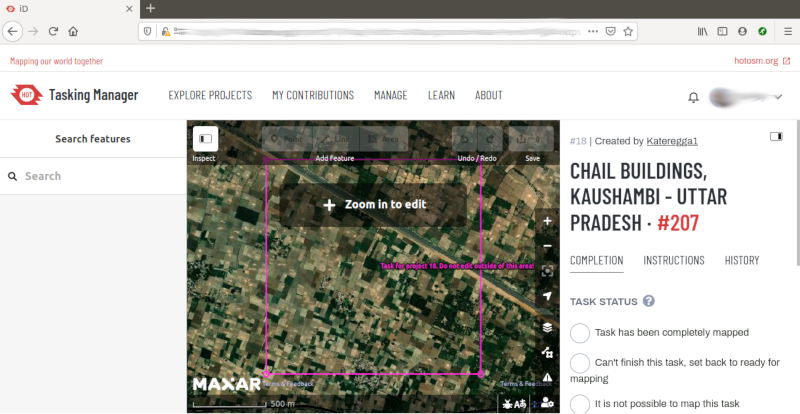The width and height of the screenshot is (800, 414).
Task: Click the translation icon in map footer
Action: click(x=520, y=404)
